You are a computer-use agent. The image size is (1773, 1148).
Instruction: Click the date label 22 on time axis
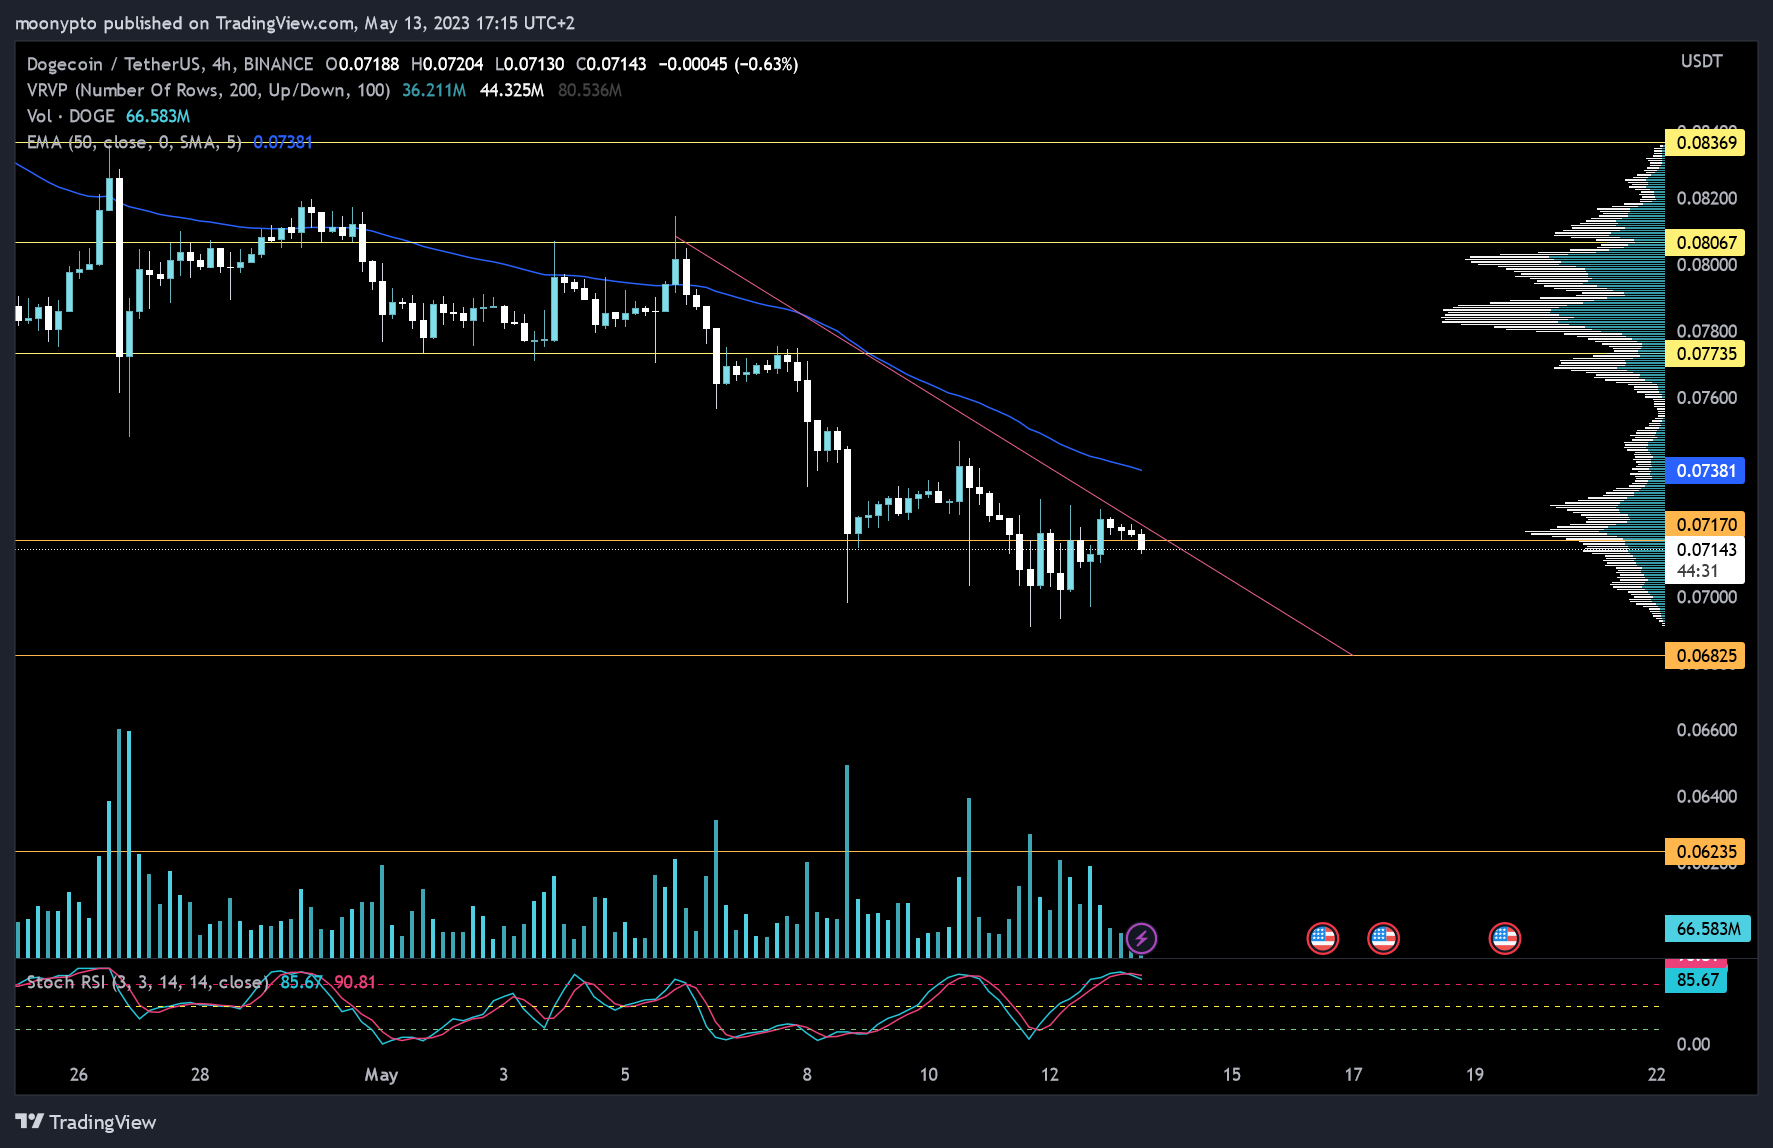click(x=1657, y=1074)
